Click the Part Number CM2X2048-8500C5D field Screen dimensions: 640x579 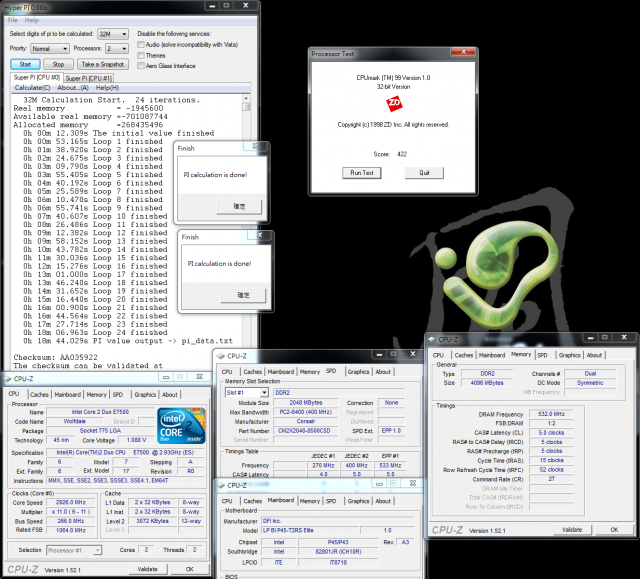tap(304, 431)
